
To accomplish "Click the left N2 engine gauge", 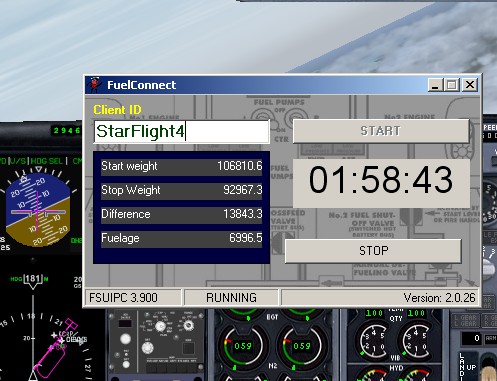I will [x=242, y=346].
